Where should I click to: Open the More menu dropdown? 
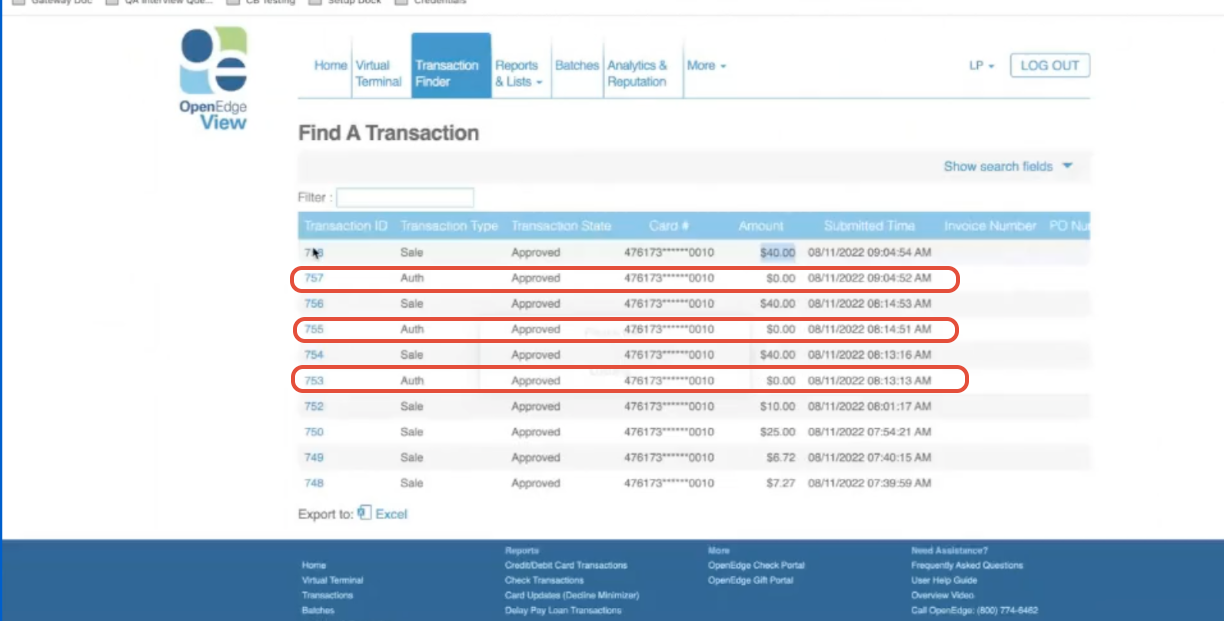pos(706,66)
